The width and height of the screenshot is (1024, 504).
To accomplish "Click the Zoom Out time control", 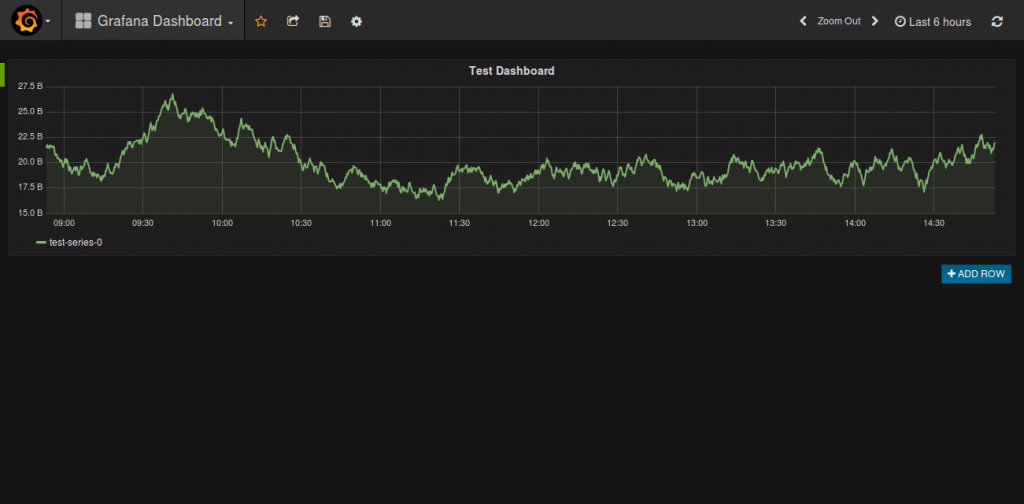I will click(x=838, y=21).
